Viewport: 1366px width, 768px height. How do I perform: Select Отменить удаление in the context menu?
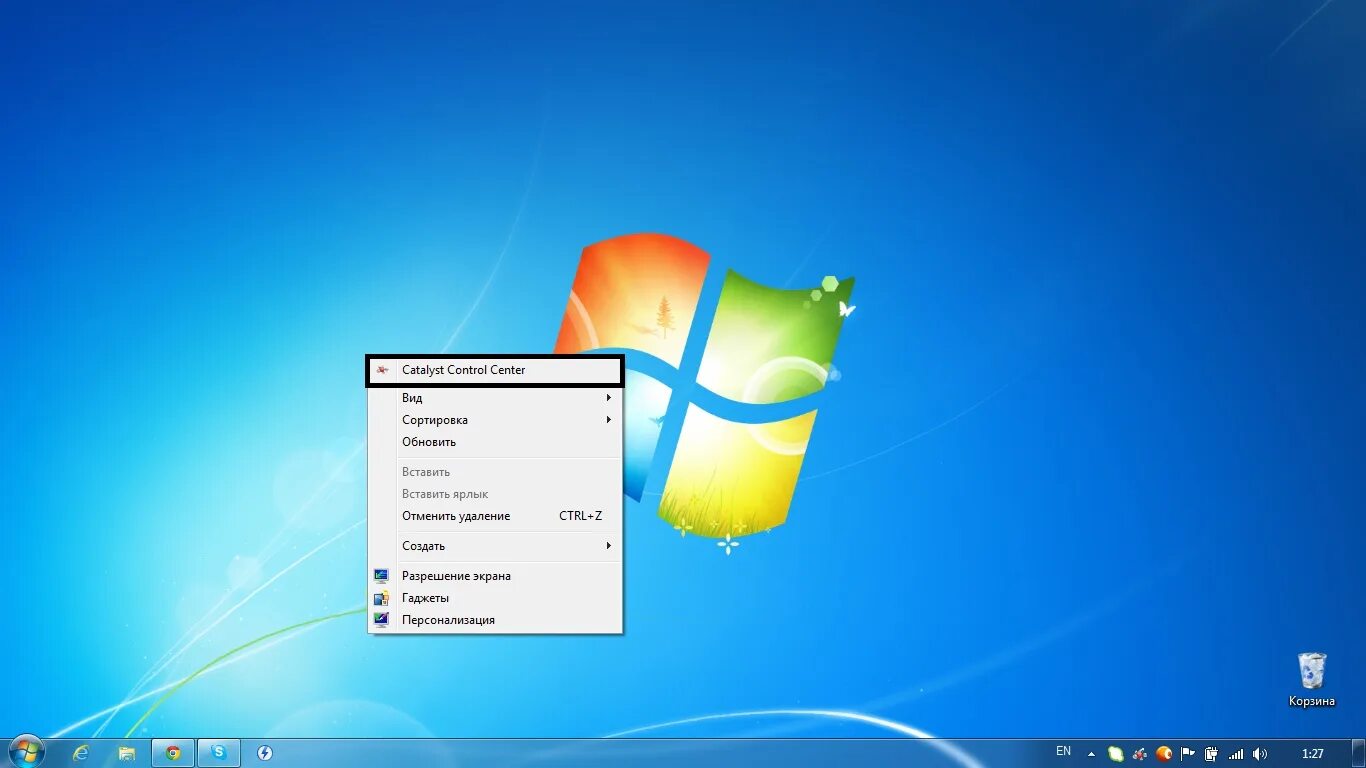(495, 516)
